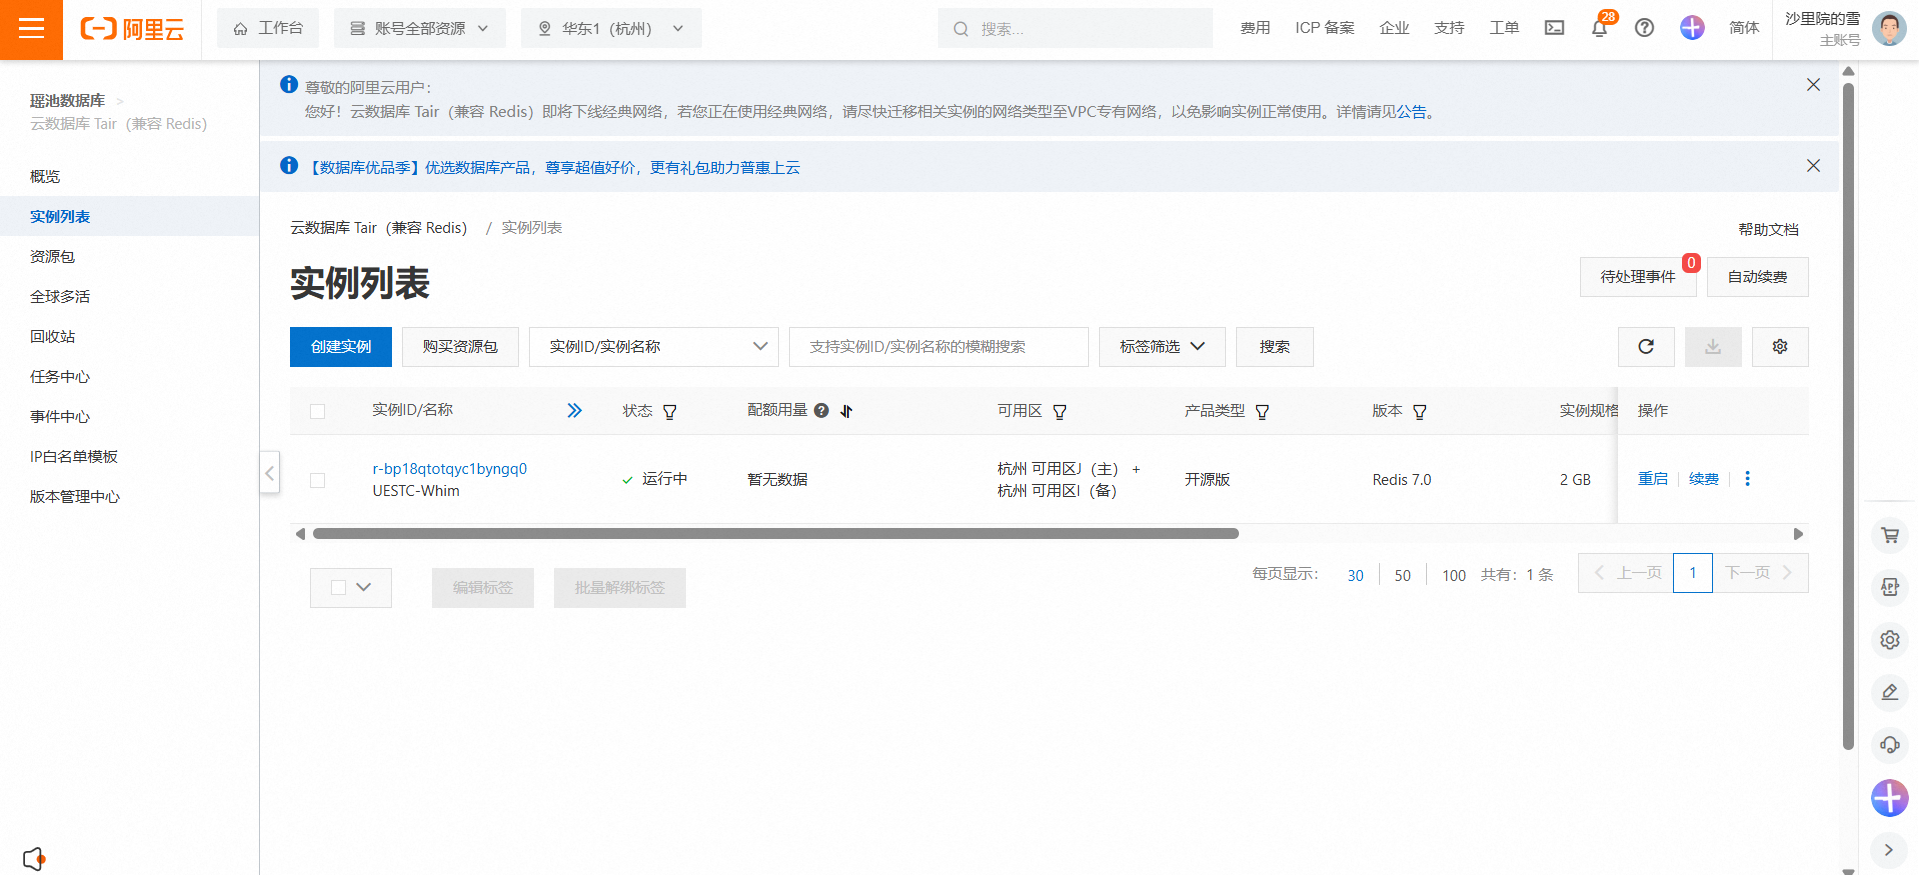The height and width of the screenshot is (875, 1919).
Task: Open instance r-bp18qtotqyc1byngq0 link
Action: click(450, 469)
